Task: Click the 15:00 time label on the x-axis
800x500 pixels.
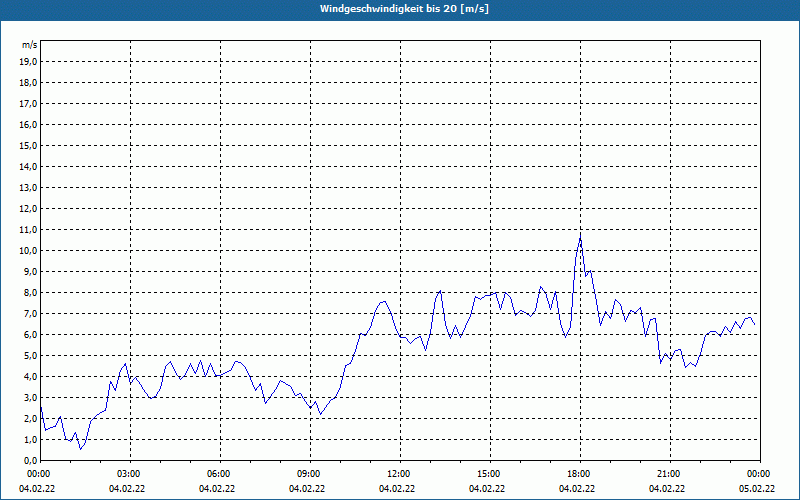Action: (x=490, y=474)
